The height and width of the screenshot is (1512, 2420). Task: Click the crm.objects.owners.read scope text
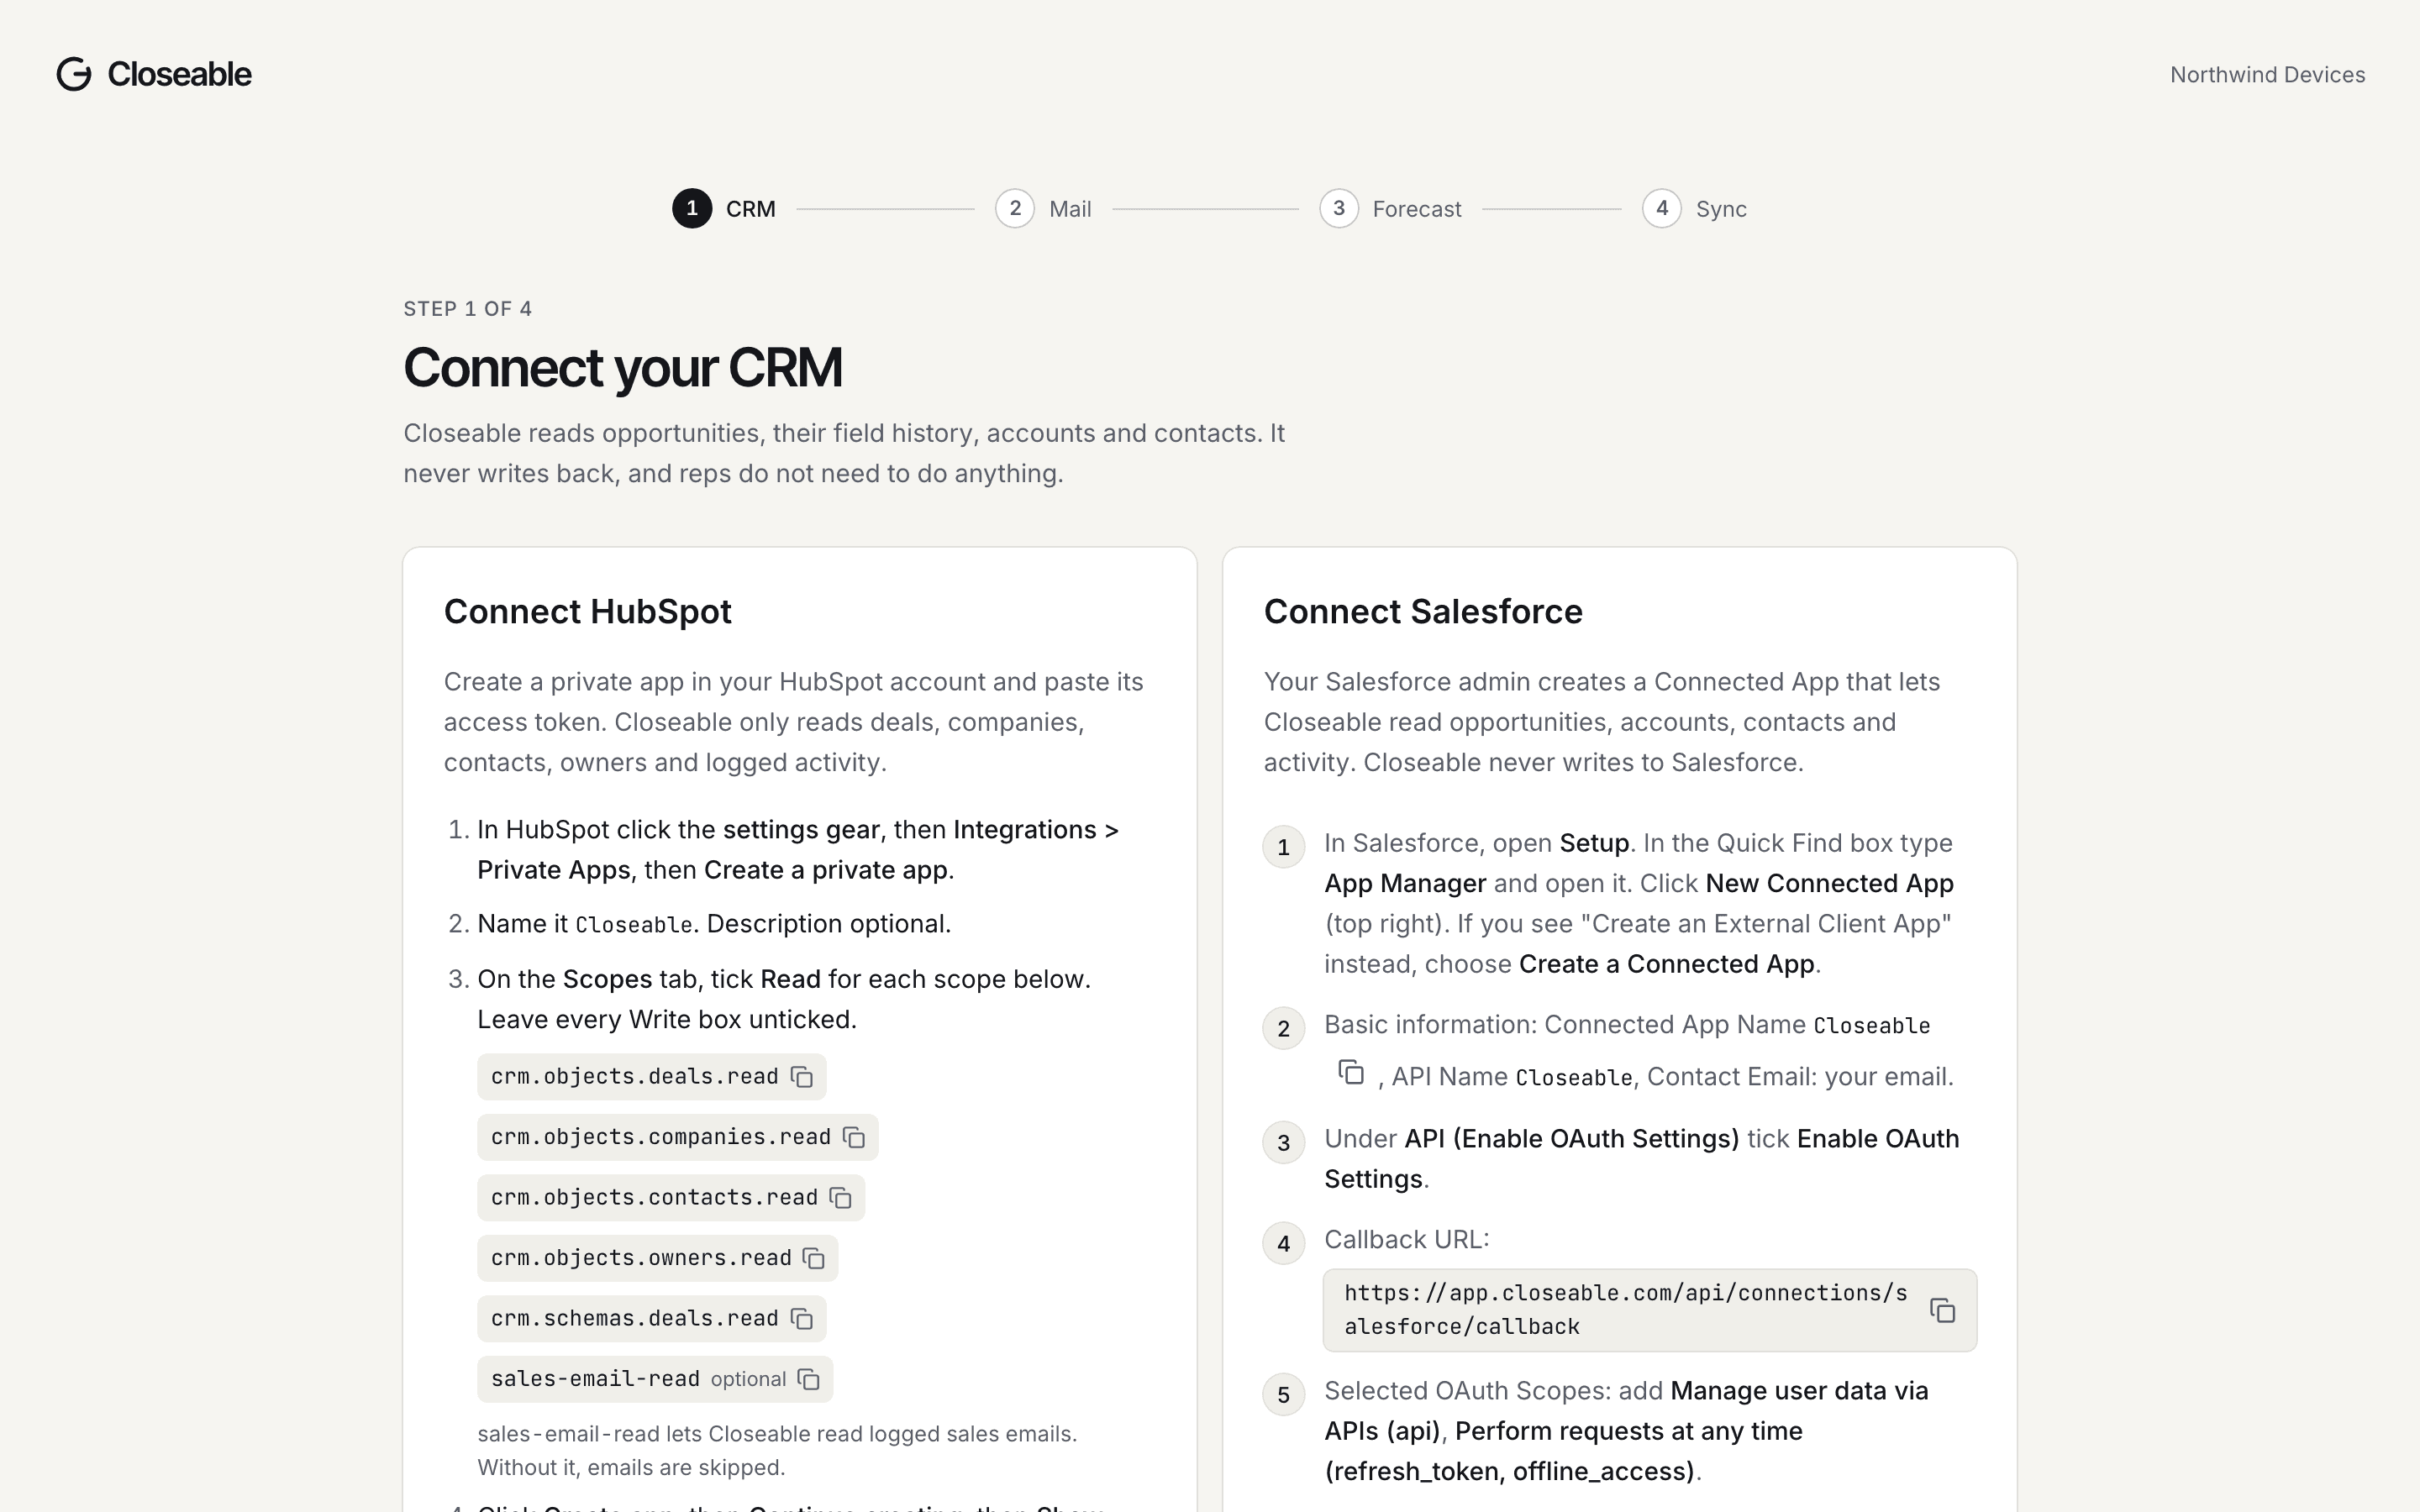click(641, 1258)
